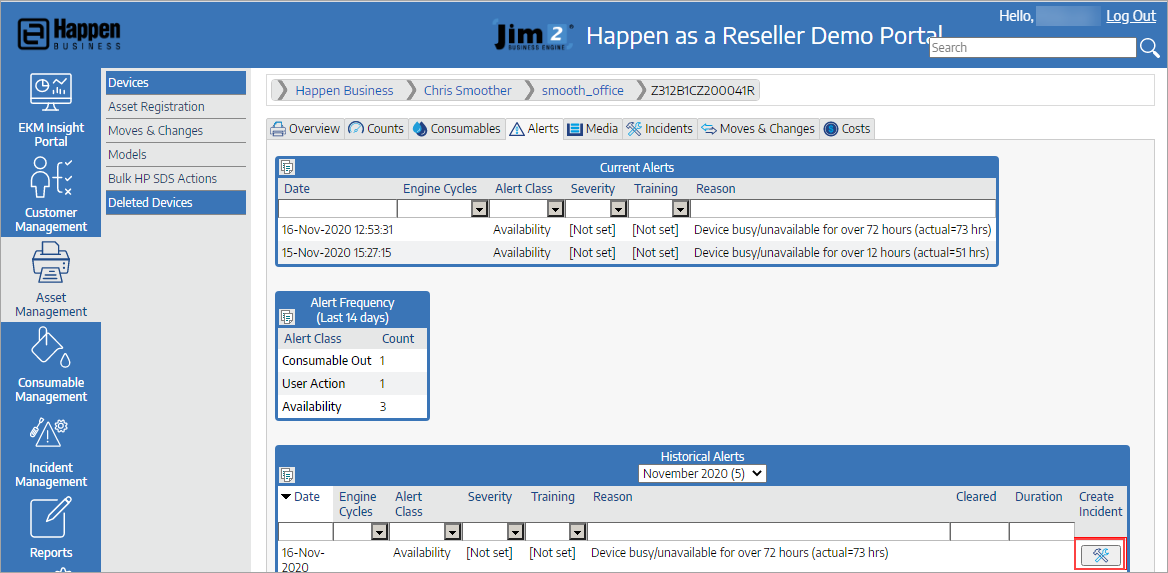Open Bulk HP SDS Actions

(x=176, y=178)
